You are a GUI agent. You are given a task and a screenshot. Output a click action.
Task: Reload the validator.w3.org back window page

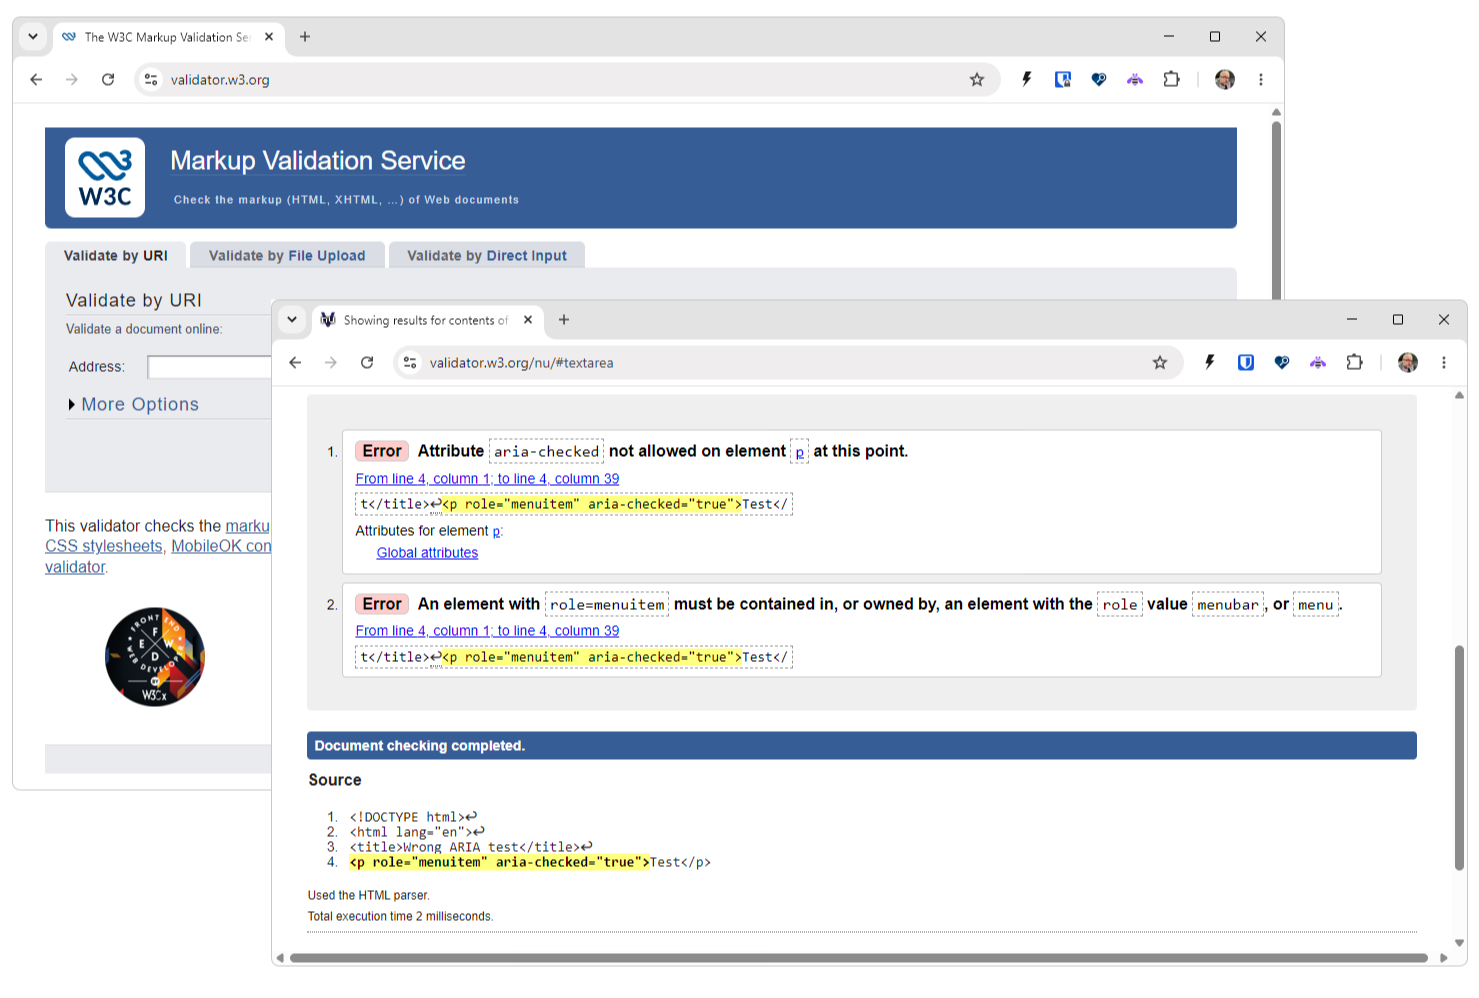(x=108, y=80)
